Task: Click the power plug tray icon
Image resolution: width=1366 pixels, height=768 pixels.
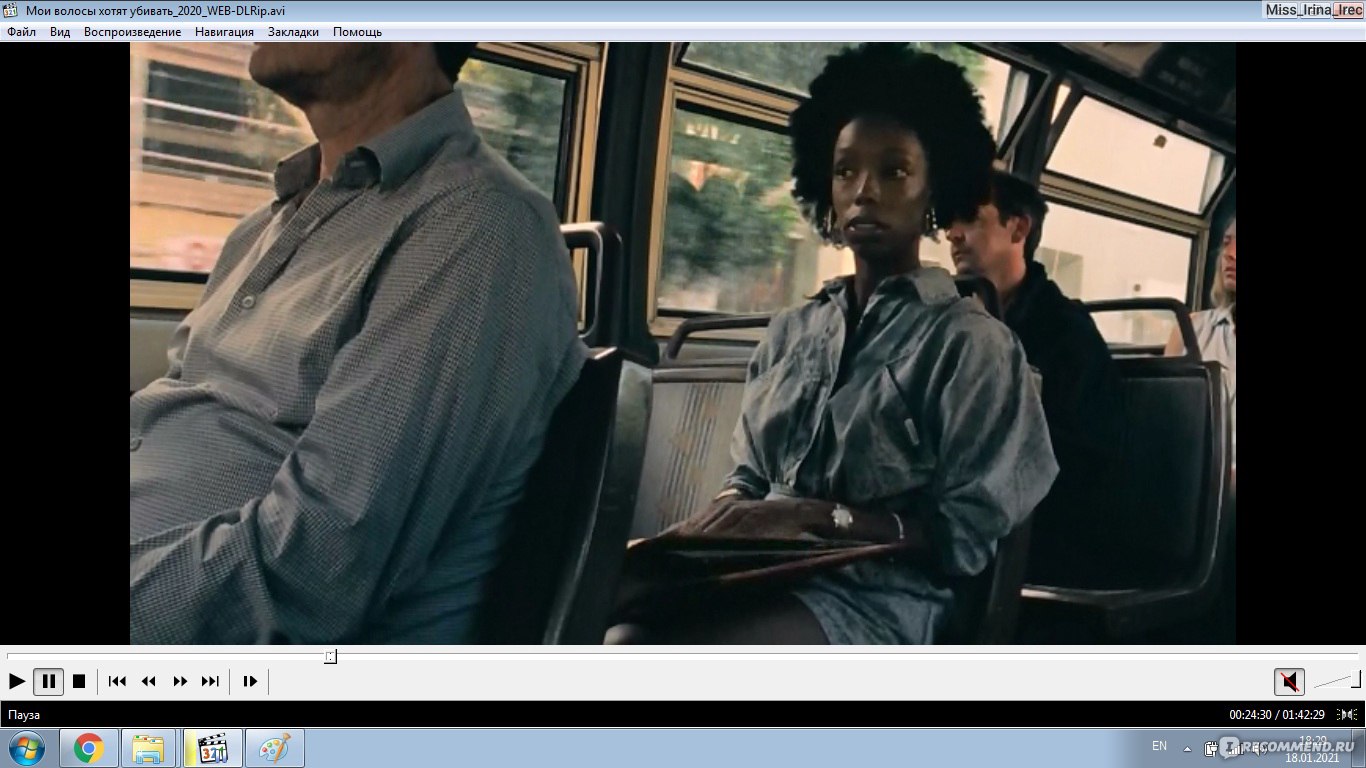Action: coord(1211,748)
